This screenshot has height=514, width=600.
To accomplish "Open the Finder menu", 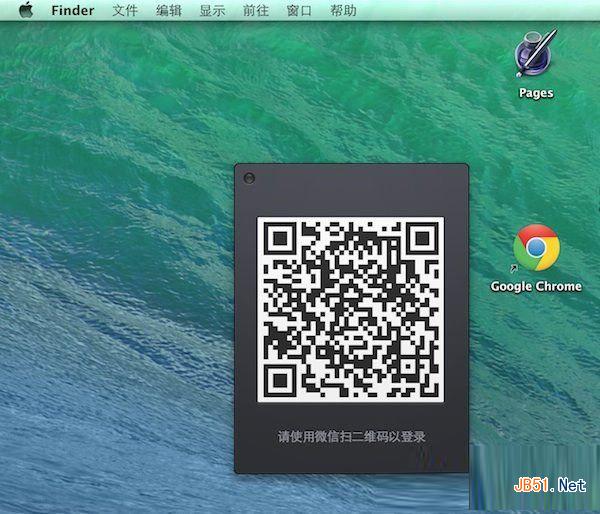I will pos(73,10).
